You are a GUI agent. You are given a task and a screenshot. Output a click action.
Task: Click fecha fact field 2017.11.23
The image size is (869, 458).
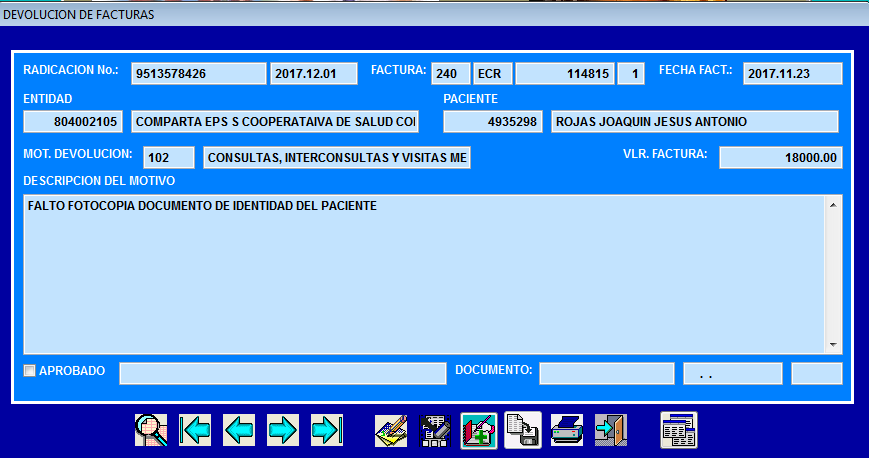[x=793, y=74]
